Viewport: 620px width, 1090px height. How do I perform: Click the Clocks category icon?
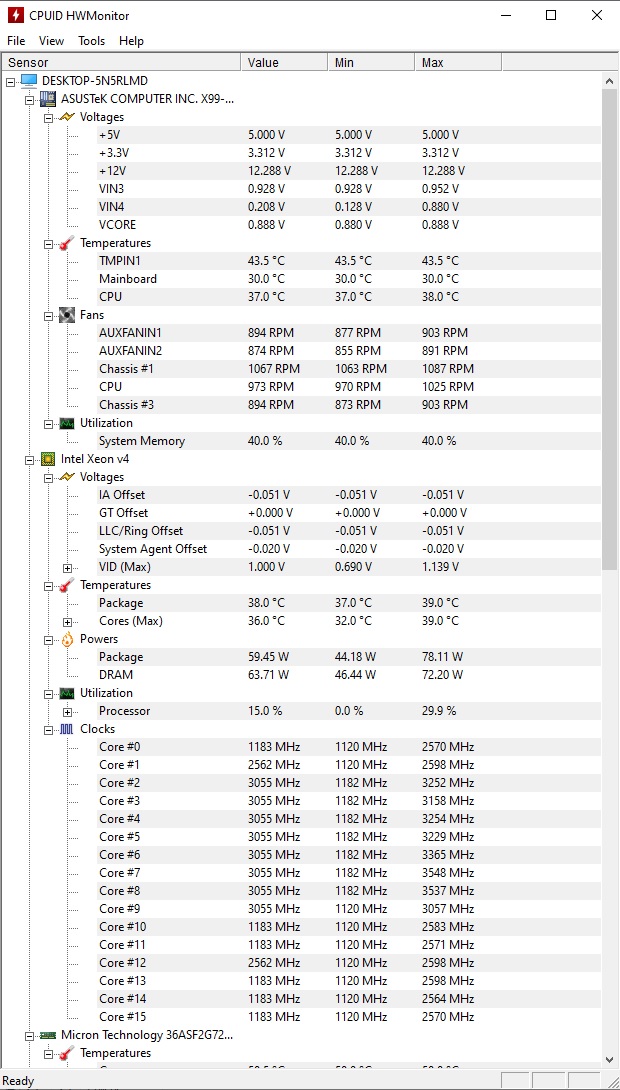67,729
